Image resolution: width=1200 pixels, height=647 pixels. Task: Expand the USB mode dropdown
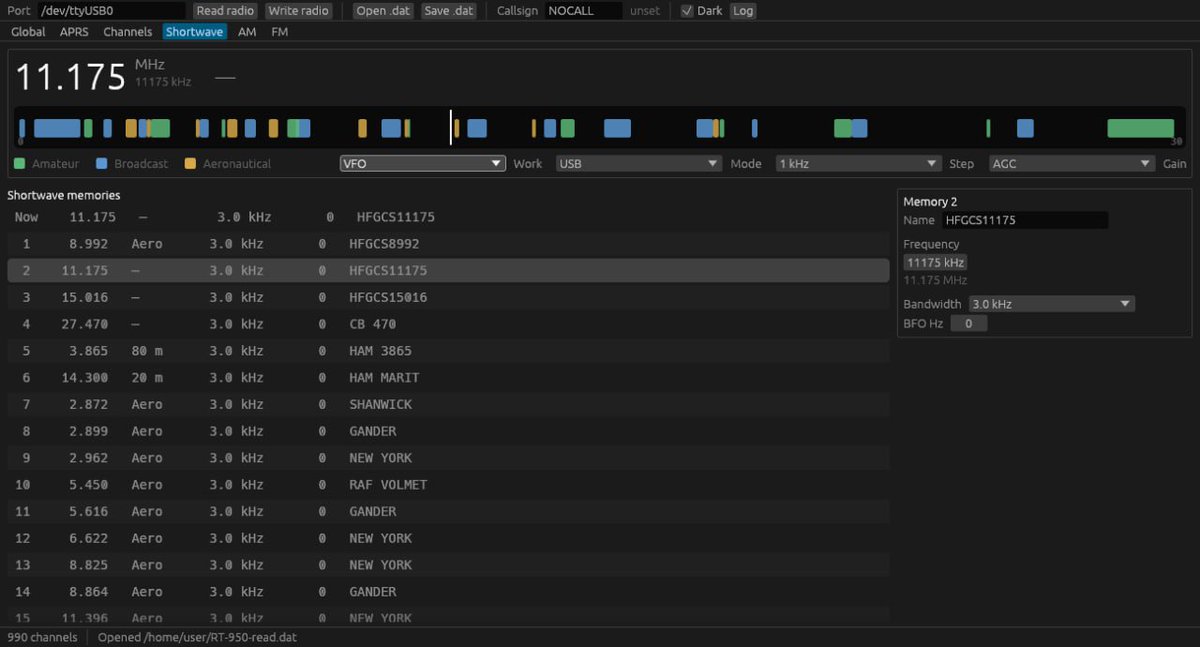tap(639, 163)
